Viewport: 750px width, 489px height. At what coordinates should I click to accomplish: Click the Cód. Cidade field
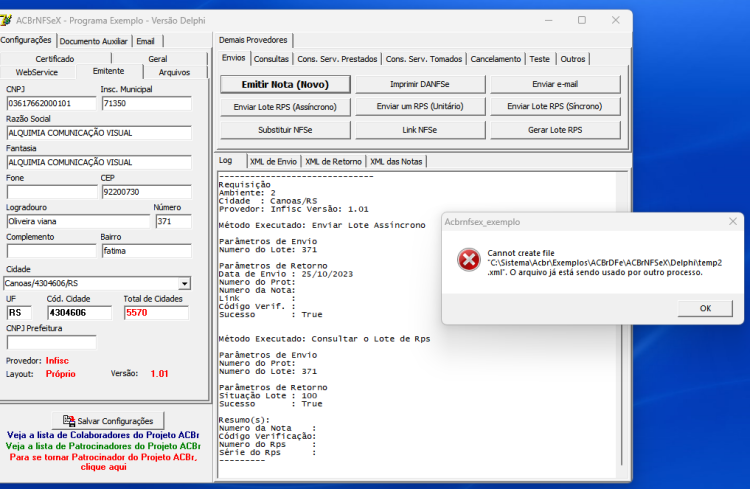pos(79,313)
